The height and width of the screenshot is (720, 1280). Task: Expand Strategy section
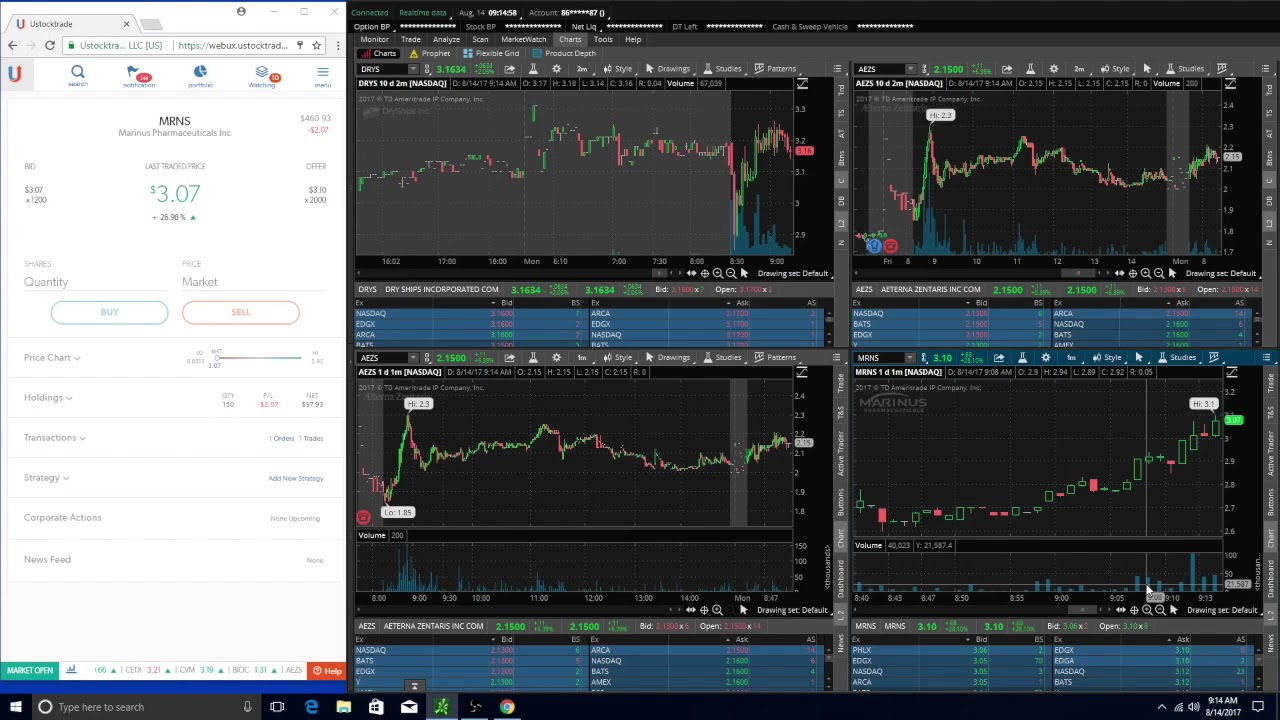click(47, 477)
